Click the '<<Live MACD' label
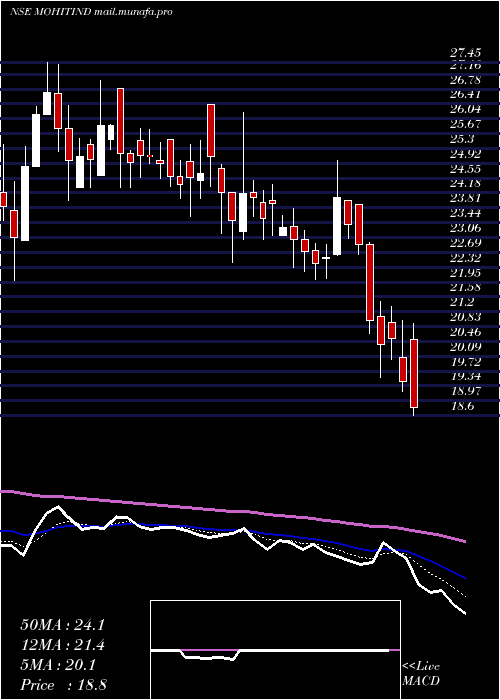 (x=421, y=674)
